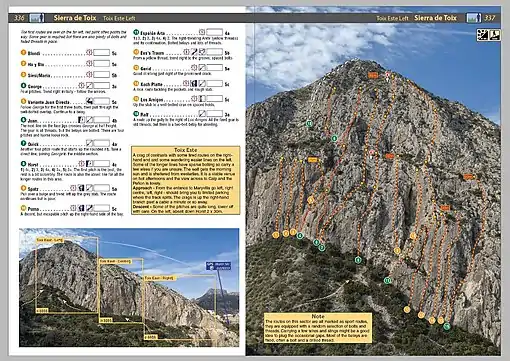Click the crag icon beside page number 336

point(37,18)
